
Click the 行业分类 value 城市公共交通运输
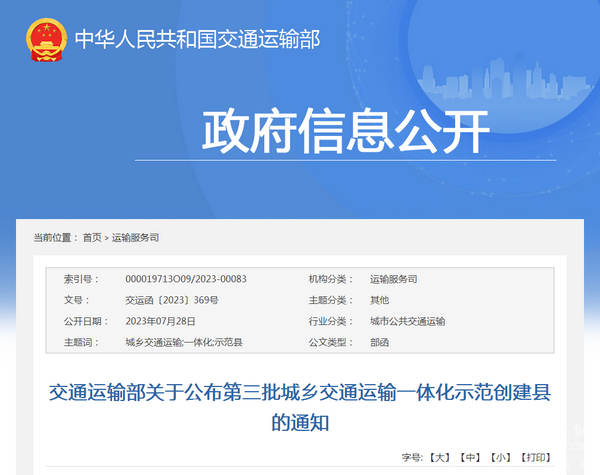(x=407, y=321)
